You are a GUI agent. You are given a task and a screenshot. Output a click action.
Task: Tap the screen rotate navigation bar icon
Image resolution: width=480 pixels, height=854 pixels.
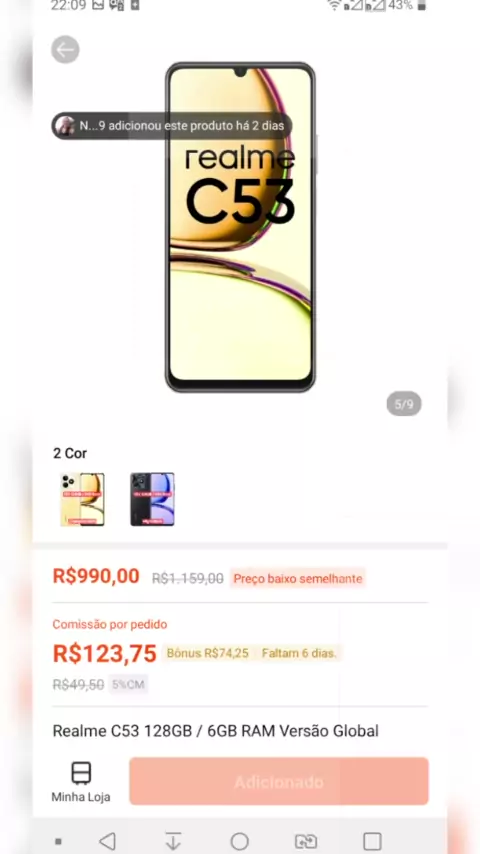[306, 841]
